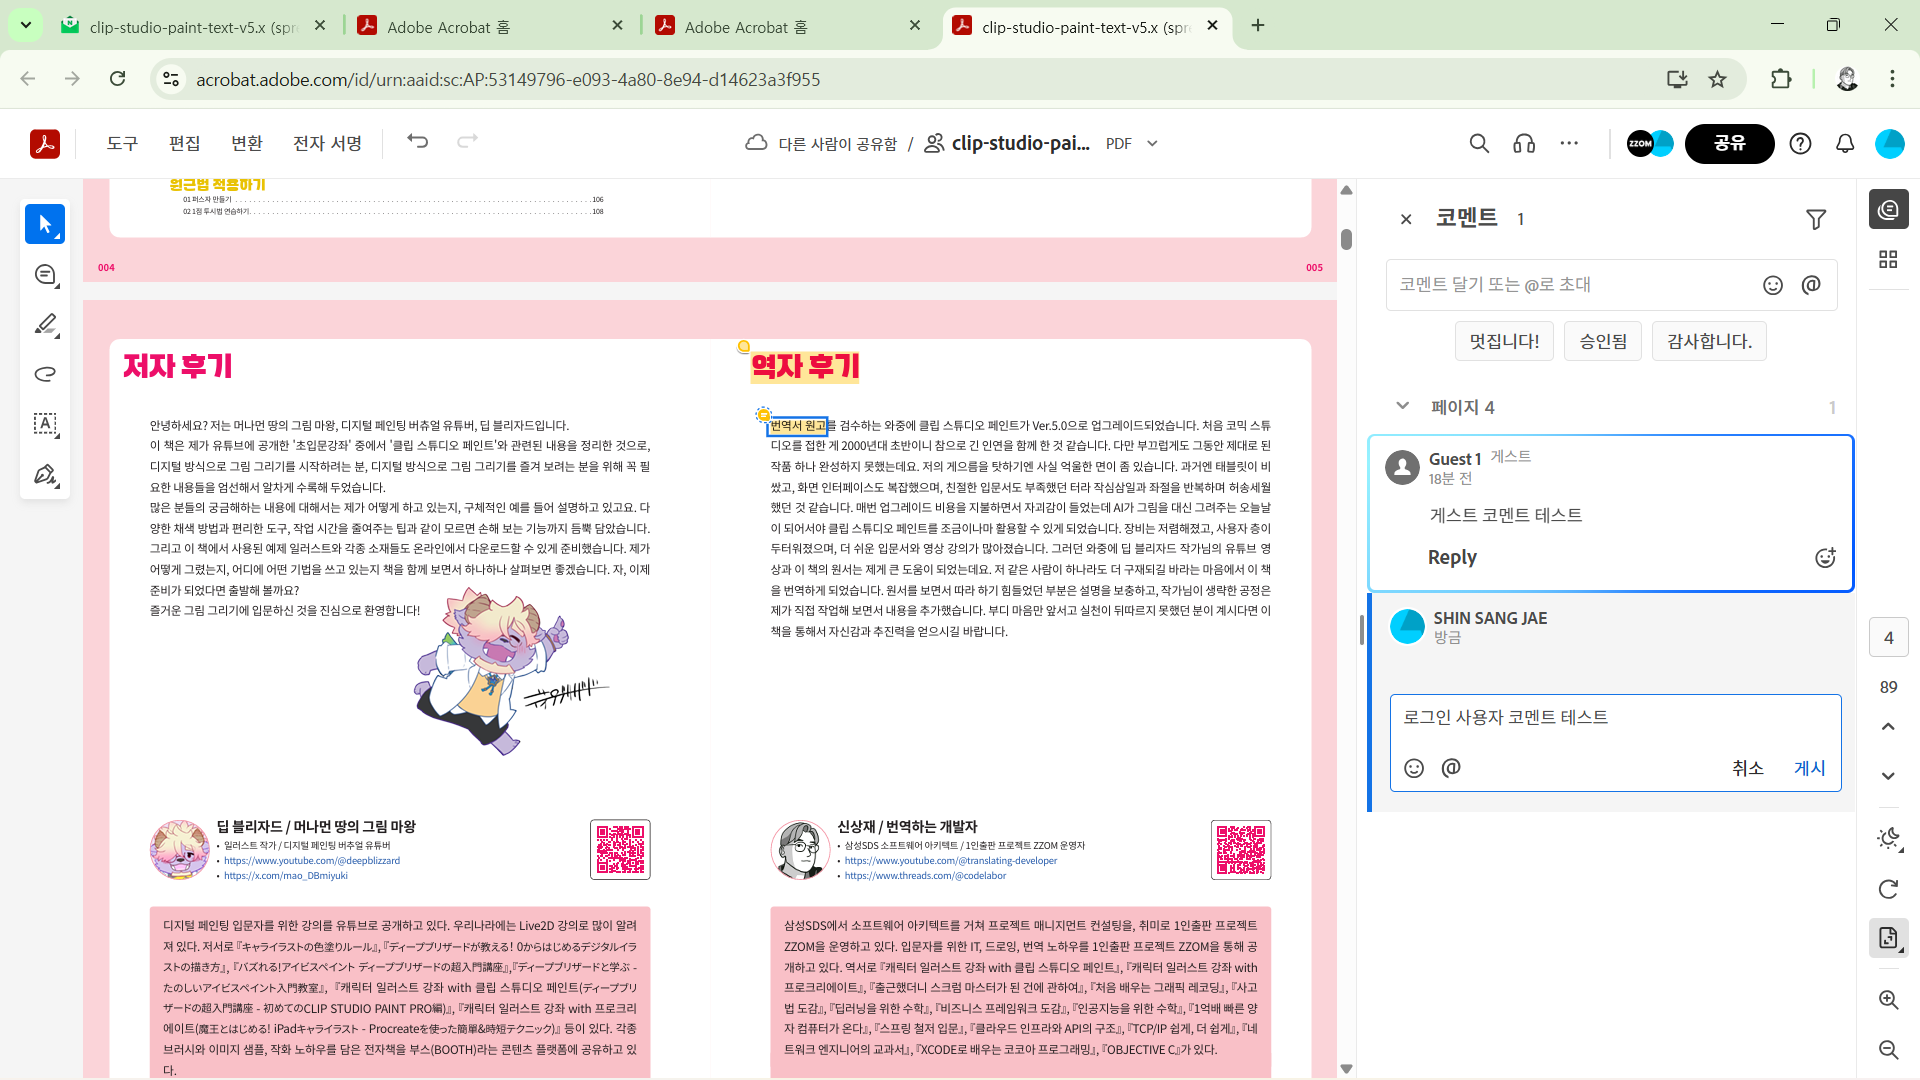Open the Chrome tab search dropdown
Image resolution: width=1920 pixels, height=1080 pixels.
[x=25, y=25]
